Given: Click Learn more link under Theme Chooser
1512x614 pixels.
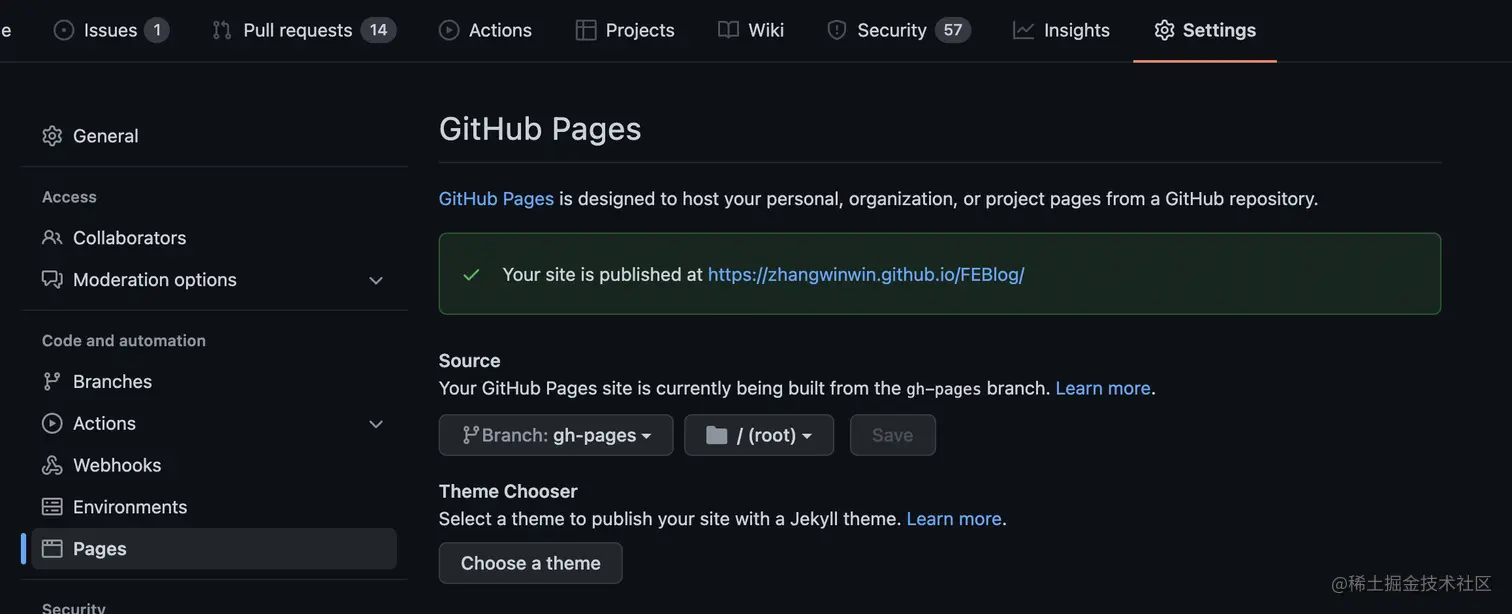Looking at the screenshot, I should tap(954, 519).
